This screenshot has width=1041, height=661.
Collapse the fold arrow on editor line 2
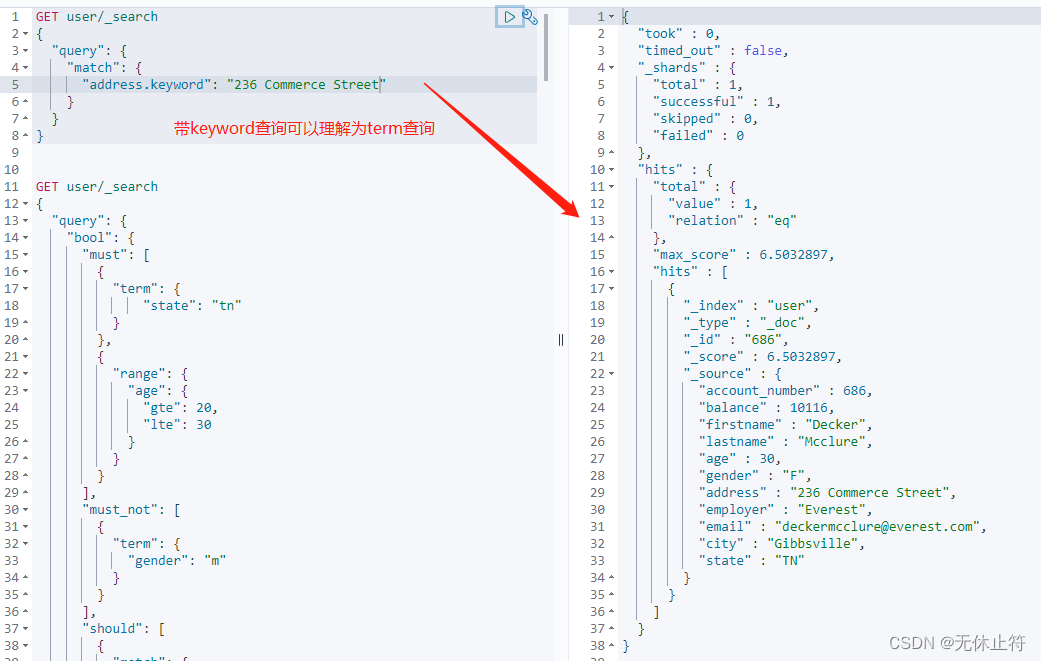(x=25, y=33)
